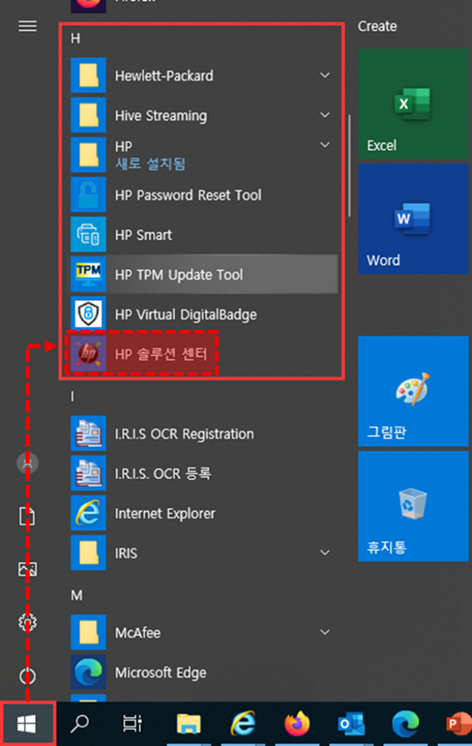Open the Word tile
Screen dimensions: 472x746
pos(413,219)
